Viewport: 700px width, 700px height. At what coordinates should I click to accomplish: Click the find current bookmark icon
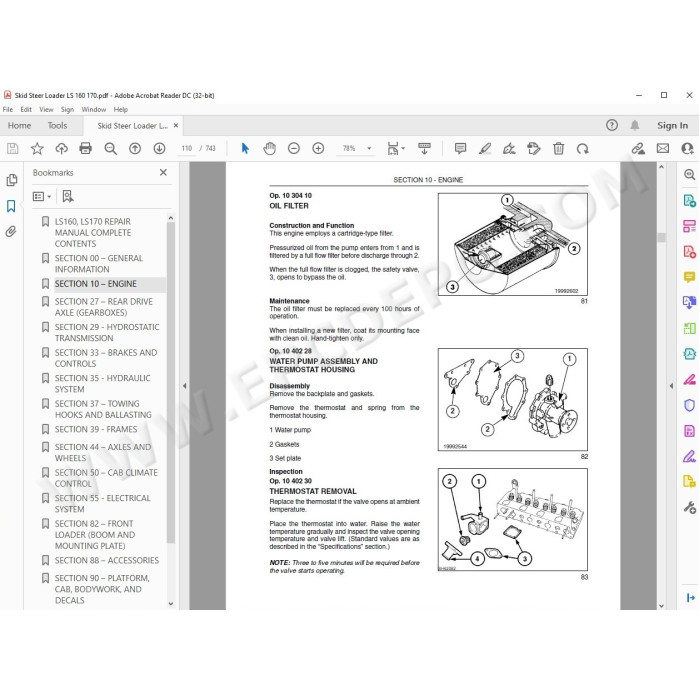[68, 196]
